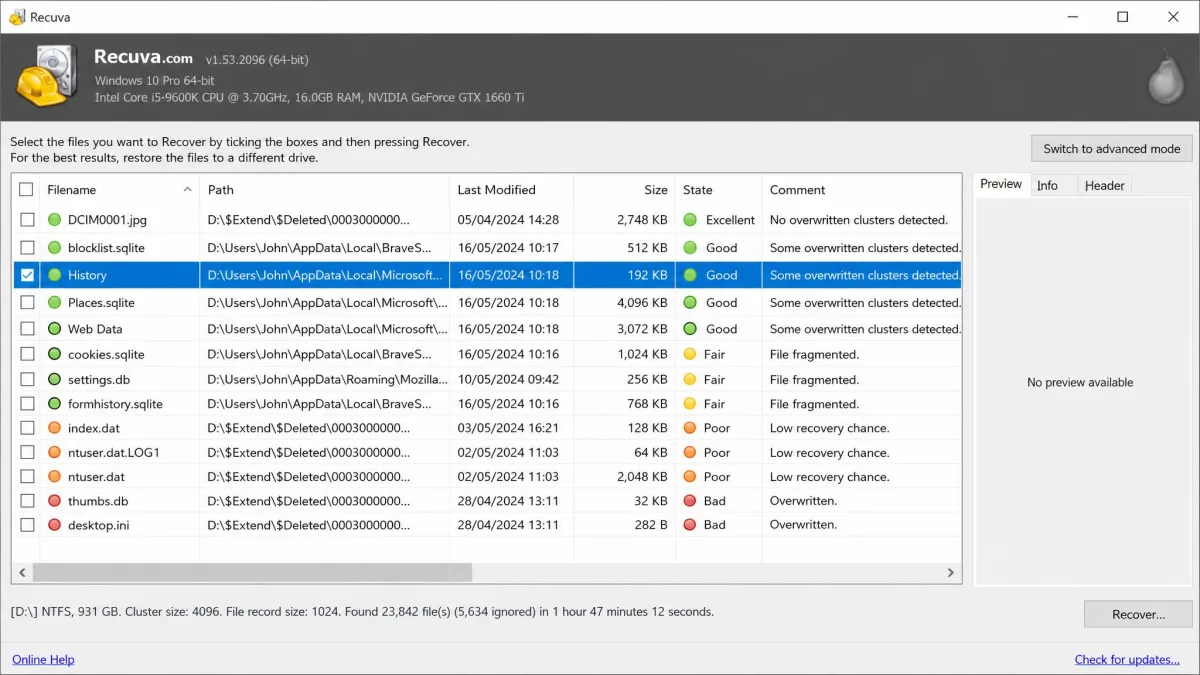Toggle the select-all checkbox in the header
The image size is (1200, 675).
[x=27, y=190]
